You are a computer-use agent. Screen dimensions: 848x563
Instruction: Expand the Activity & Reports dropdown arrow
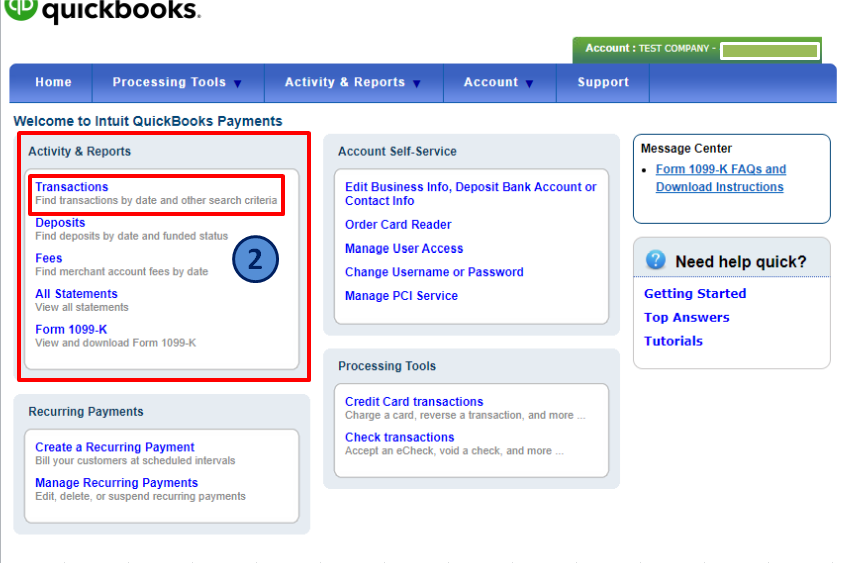tap(416, 83)
